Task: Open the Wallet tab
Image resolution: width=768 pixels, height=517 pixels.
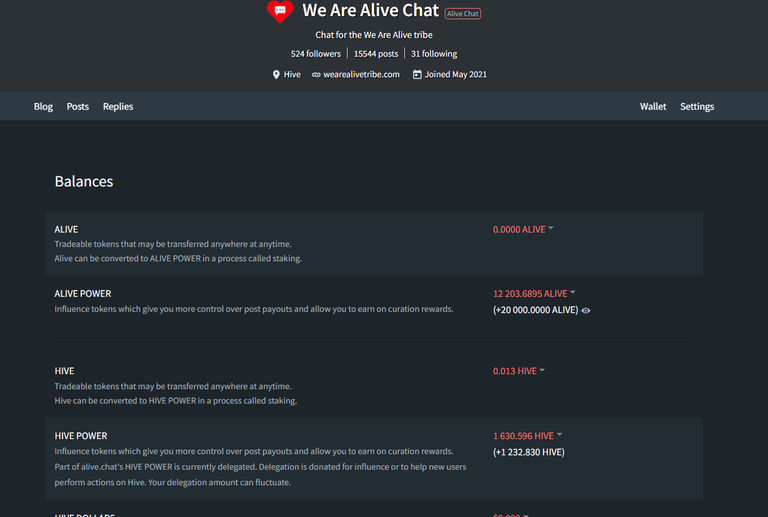Action: (x=653, y=106)
